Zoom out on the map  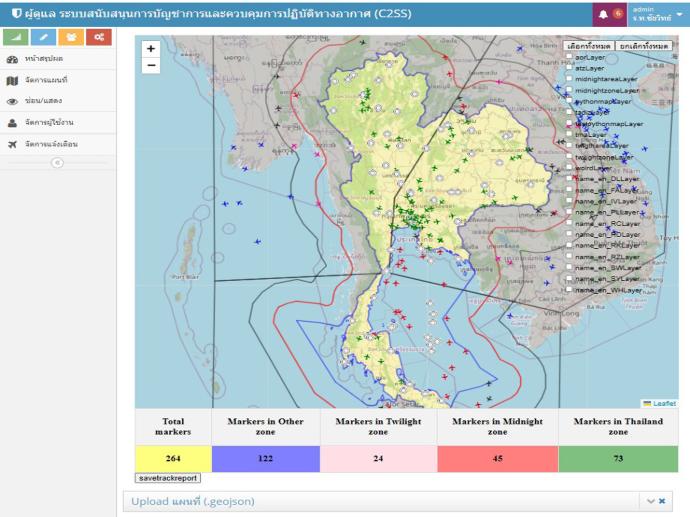click(151, 65)
